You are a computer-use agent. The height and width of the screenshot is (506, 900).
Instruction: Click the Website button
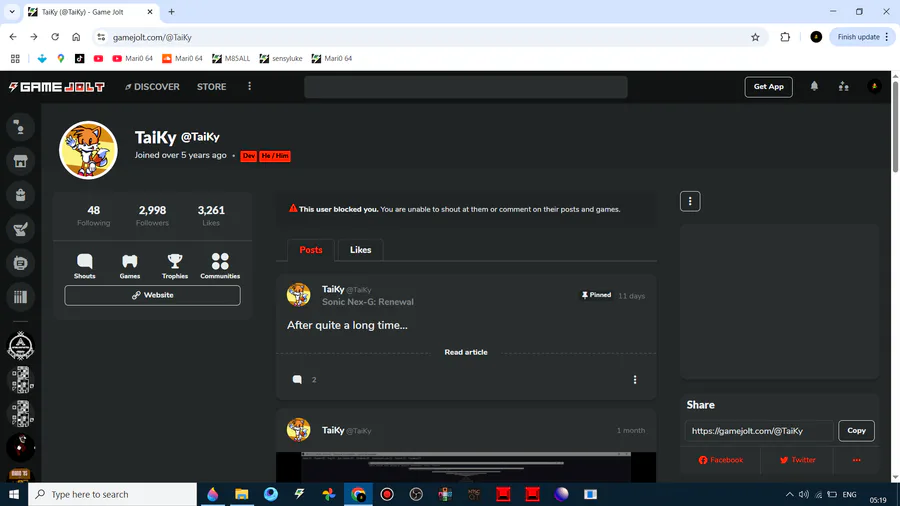tap(152, 295)
